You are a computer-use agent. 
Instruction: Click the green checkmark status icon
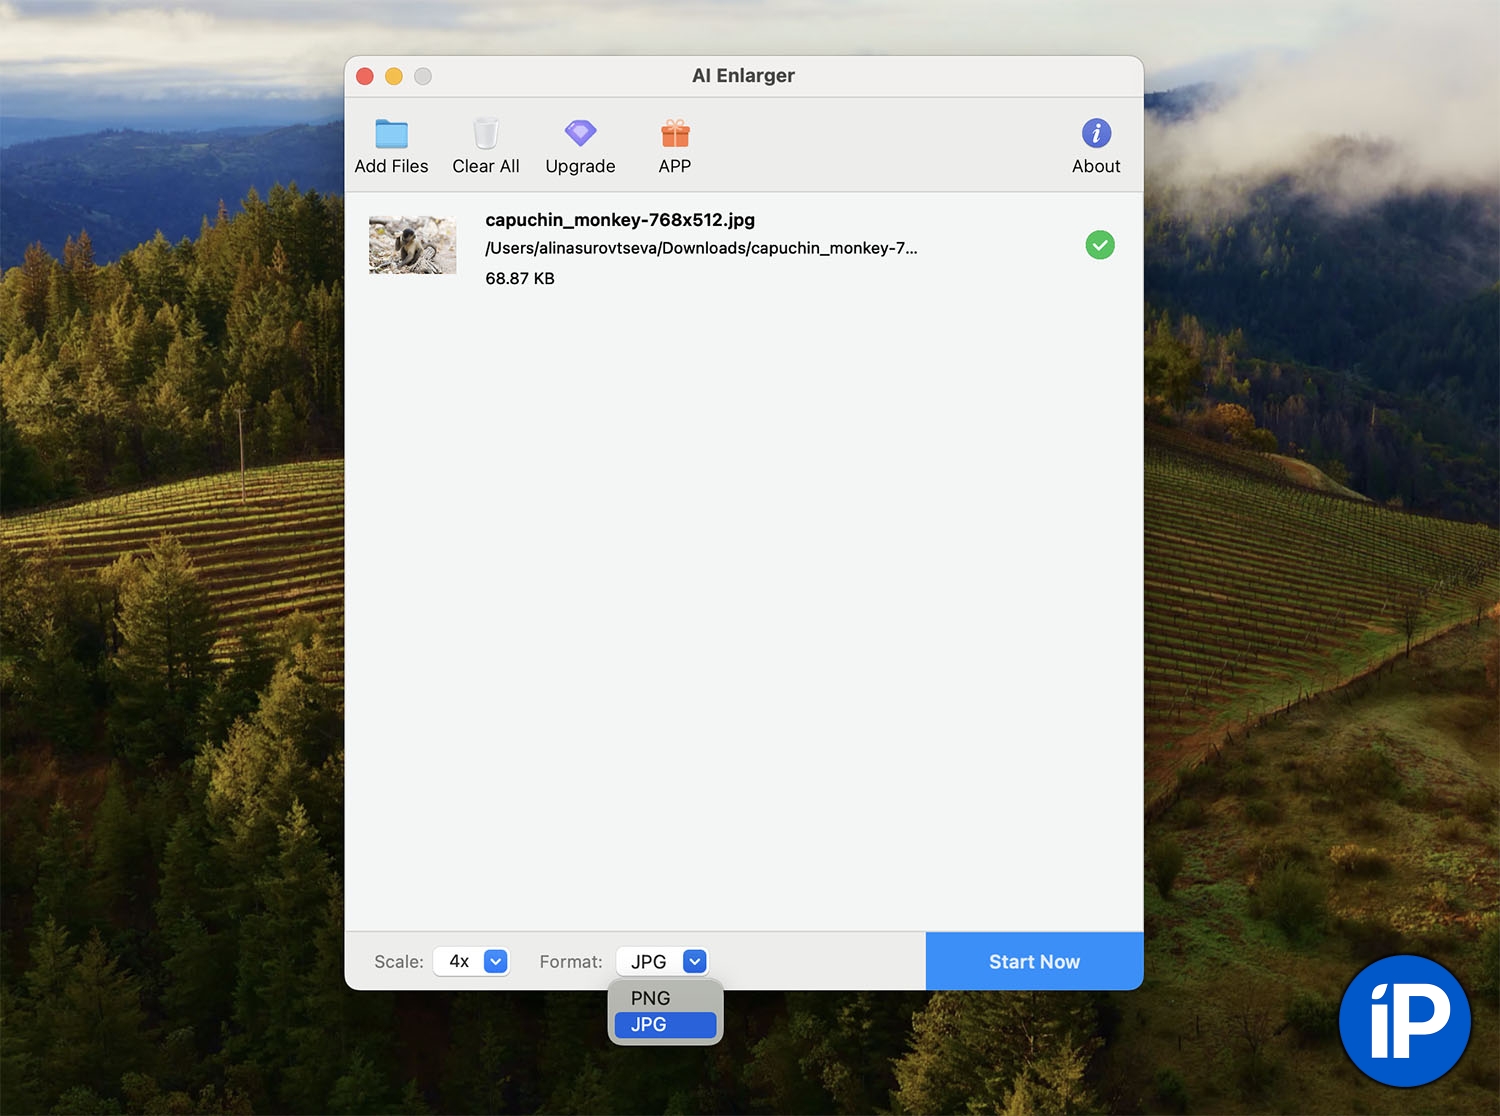tap(1100, 245)
